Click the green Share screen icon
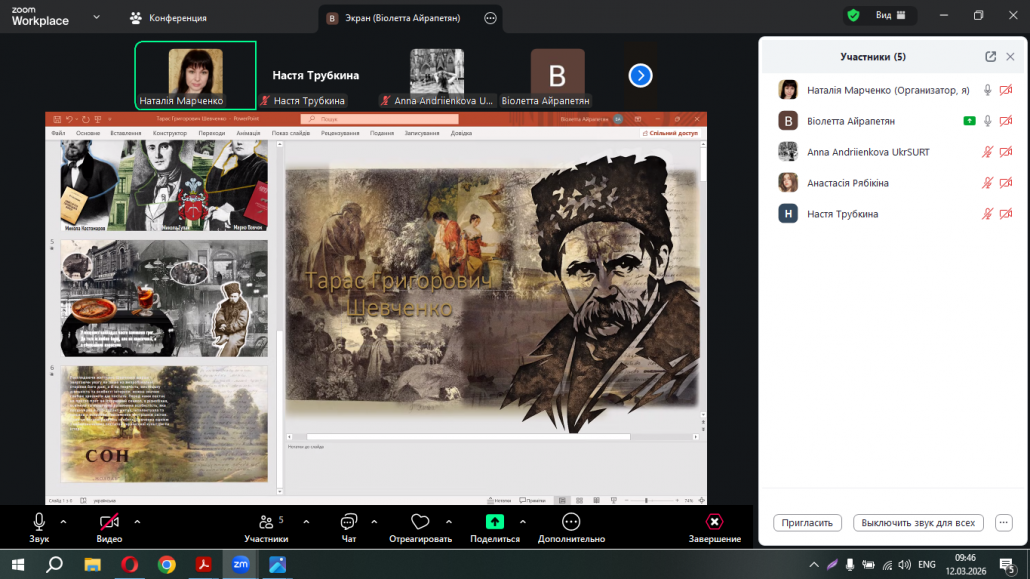Image resolution: width=1030 pixels, height=579 pixels. [x=495, y=522]
